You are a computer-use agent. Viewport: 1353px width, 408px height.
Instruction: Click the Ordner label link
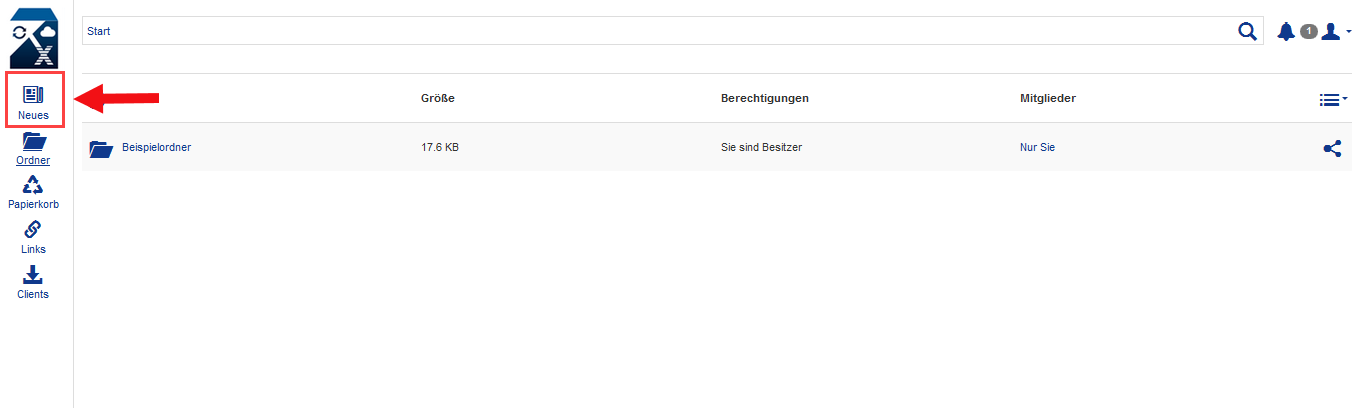click(x=33, y=160)
